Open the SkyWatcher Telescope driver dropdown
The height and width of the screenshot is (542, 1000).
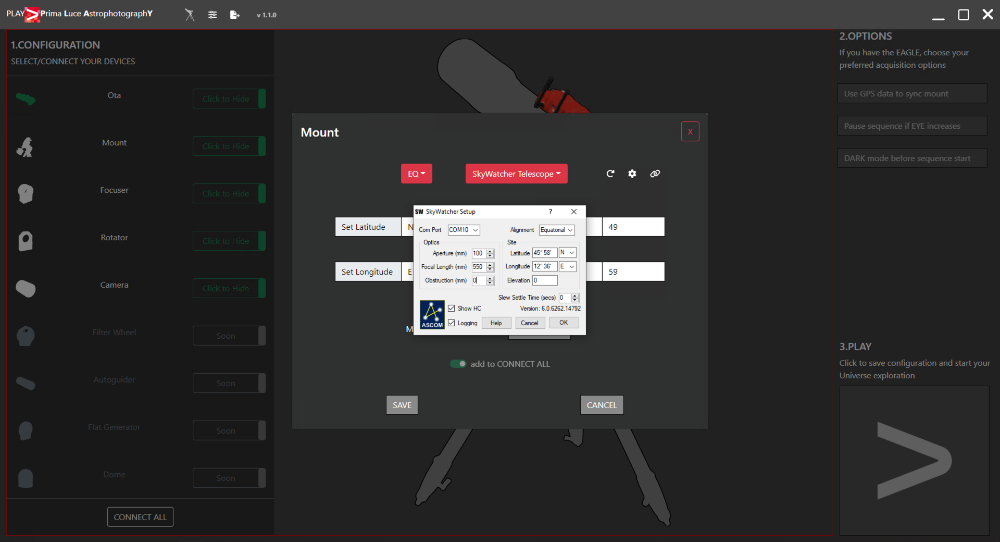pyautogui.click(x=517, y=174)
